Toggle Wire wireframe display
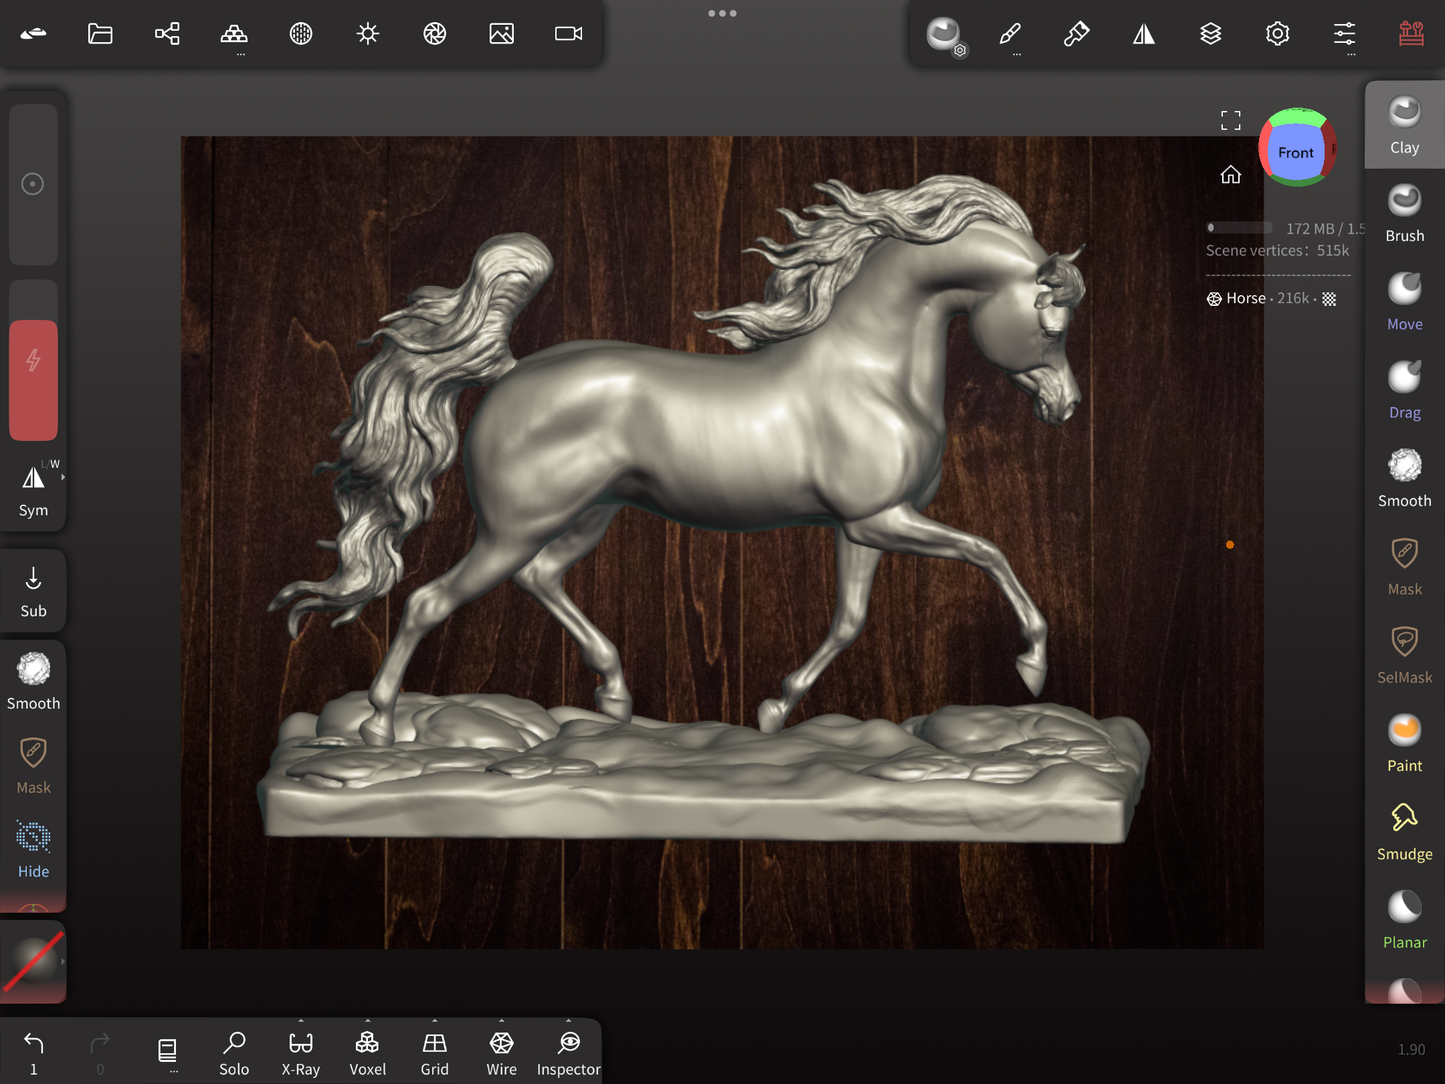The height and width of the screenshot is (1084, 1445). [x=501, y=1052]
